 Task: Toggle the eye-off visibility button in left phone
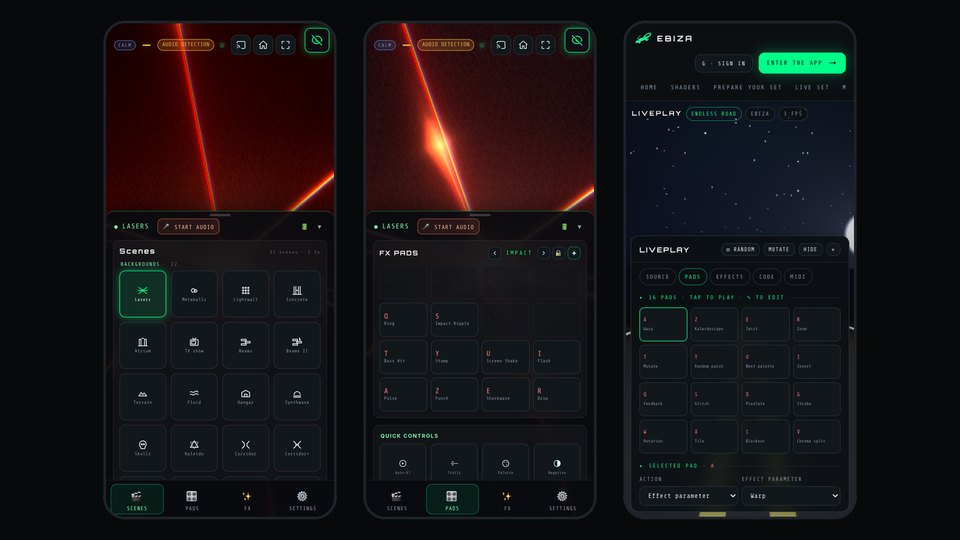pos(317,40)
